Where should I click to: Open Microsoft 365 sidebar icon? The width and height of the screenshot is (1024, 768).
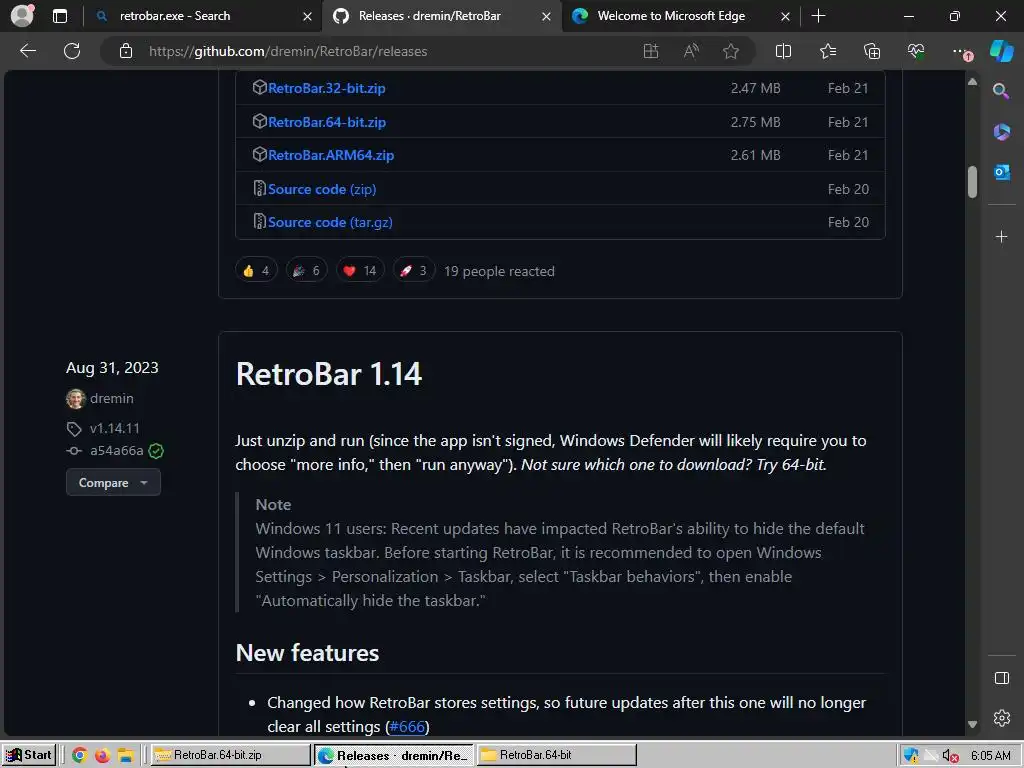[1001, 132]
